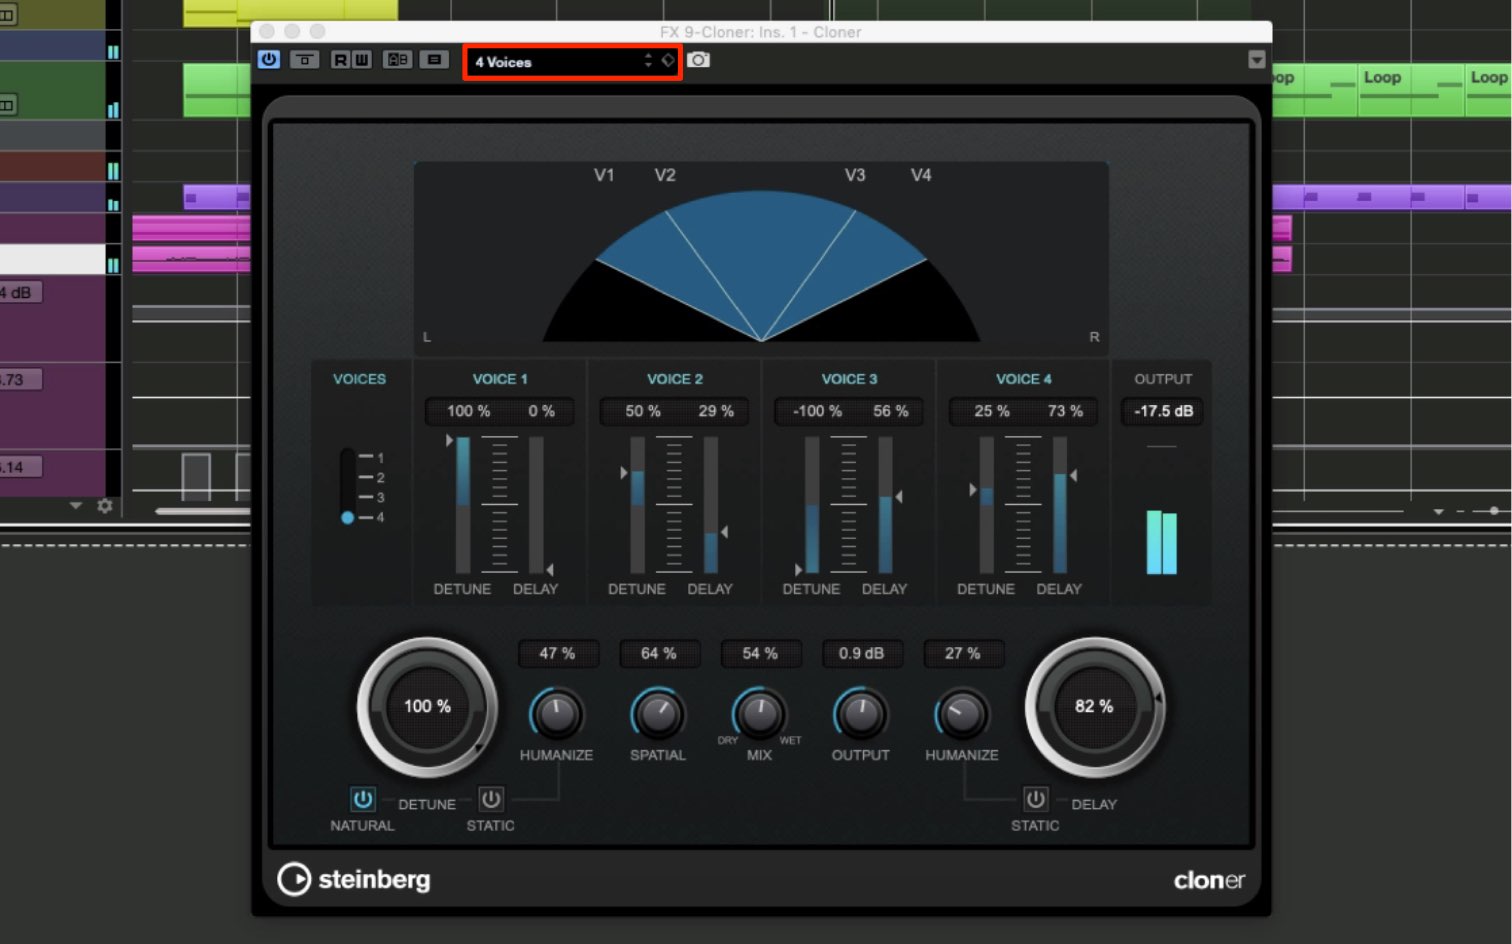Select the rightmost green Loop clip in the project window
1512x944 pixels.
click(1488, 89)
